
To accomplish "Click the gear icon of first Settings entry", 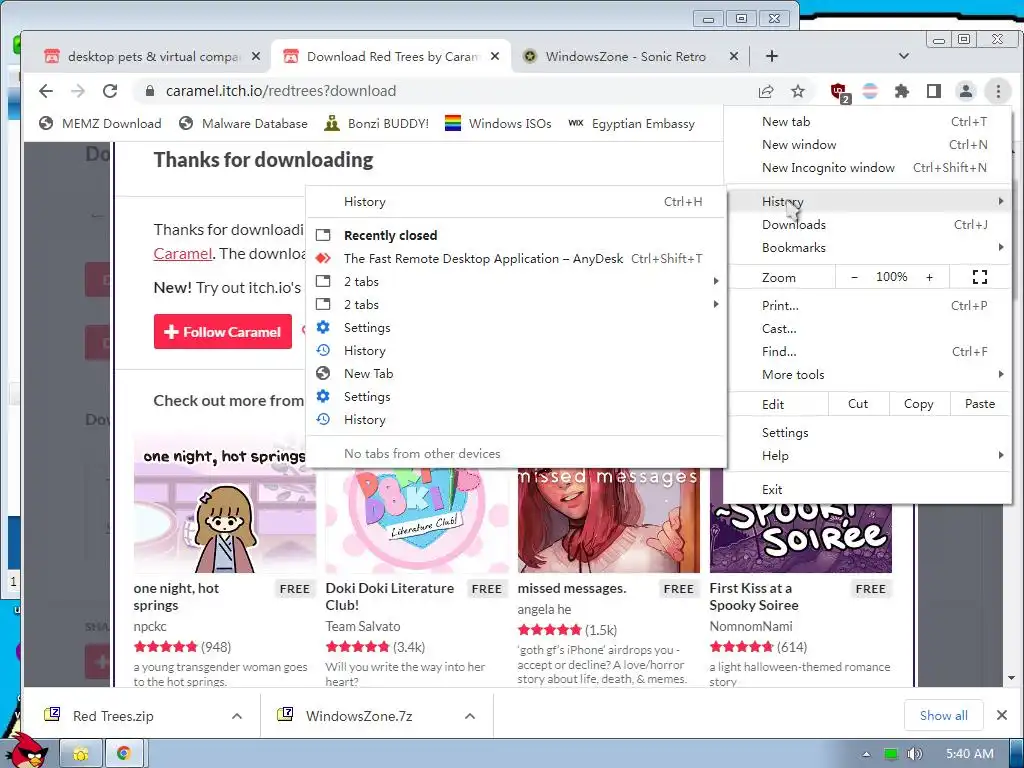I will (323, 327).
